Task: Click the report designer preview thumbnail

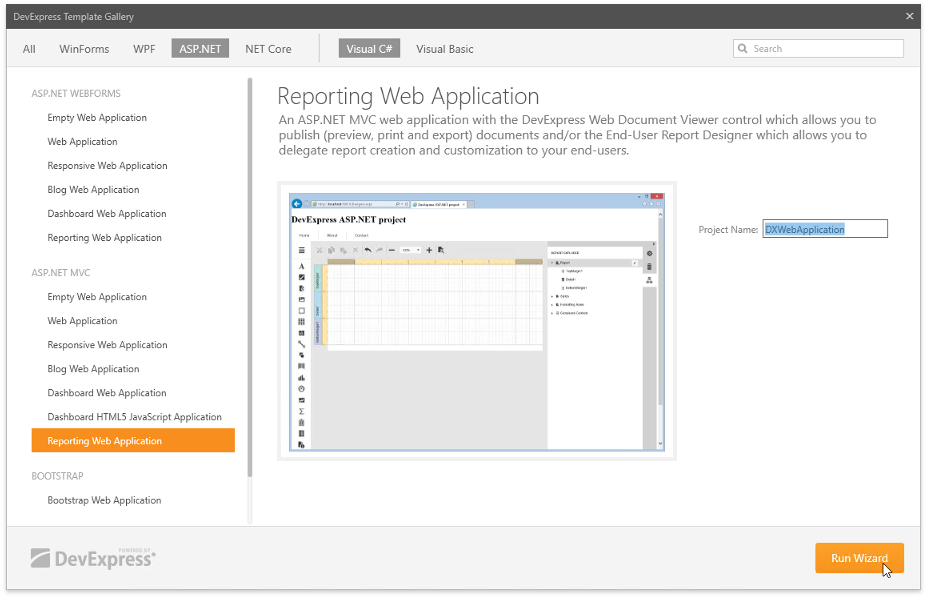Action: [477, 320]
